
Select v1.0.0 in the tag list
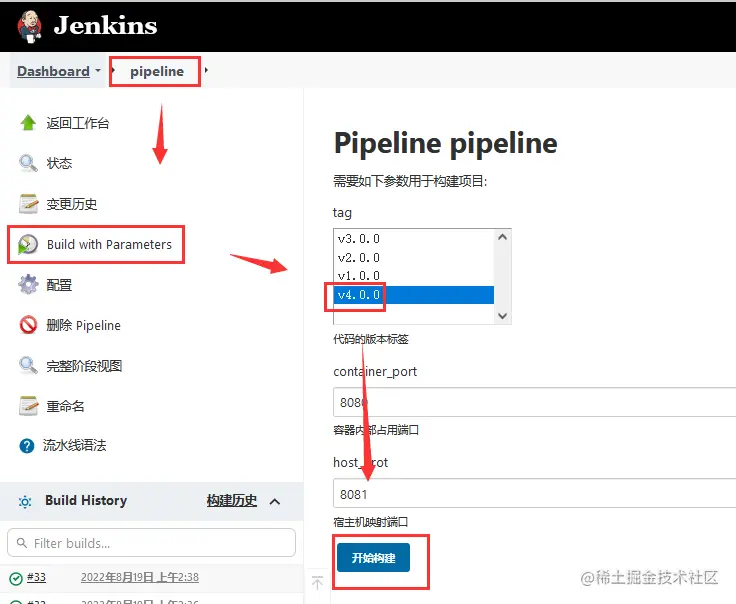[414, 275]
